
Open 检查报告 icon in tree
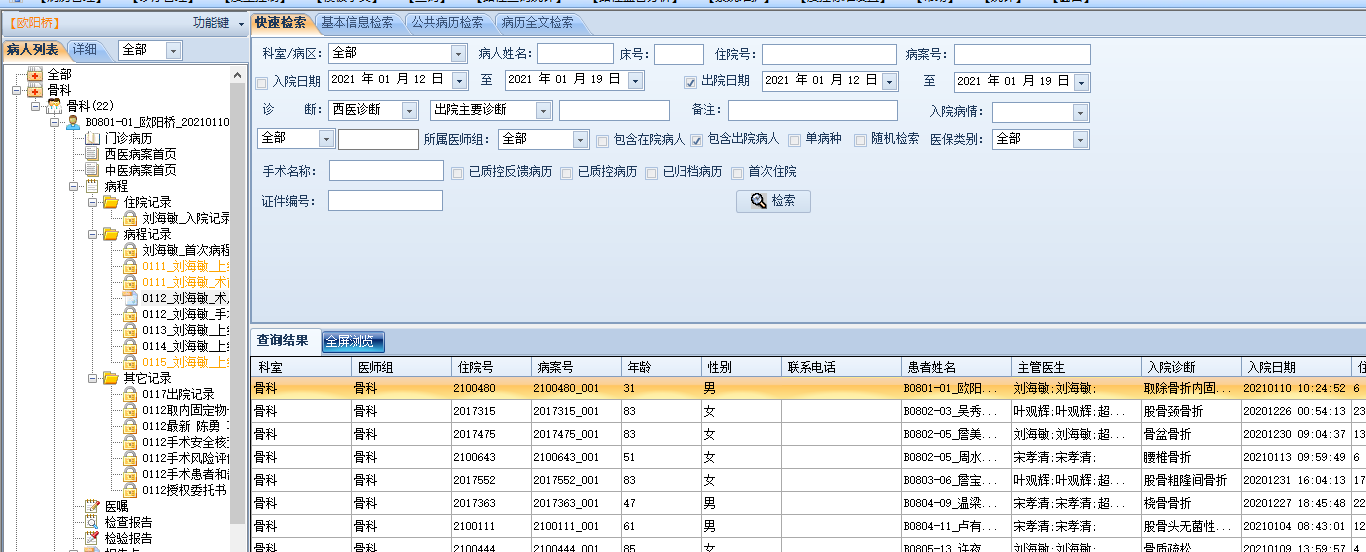point(93,522)
